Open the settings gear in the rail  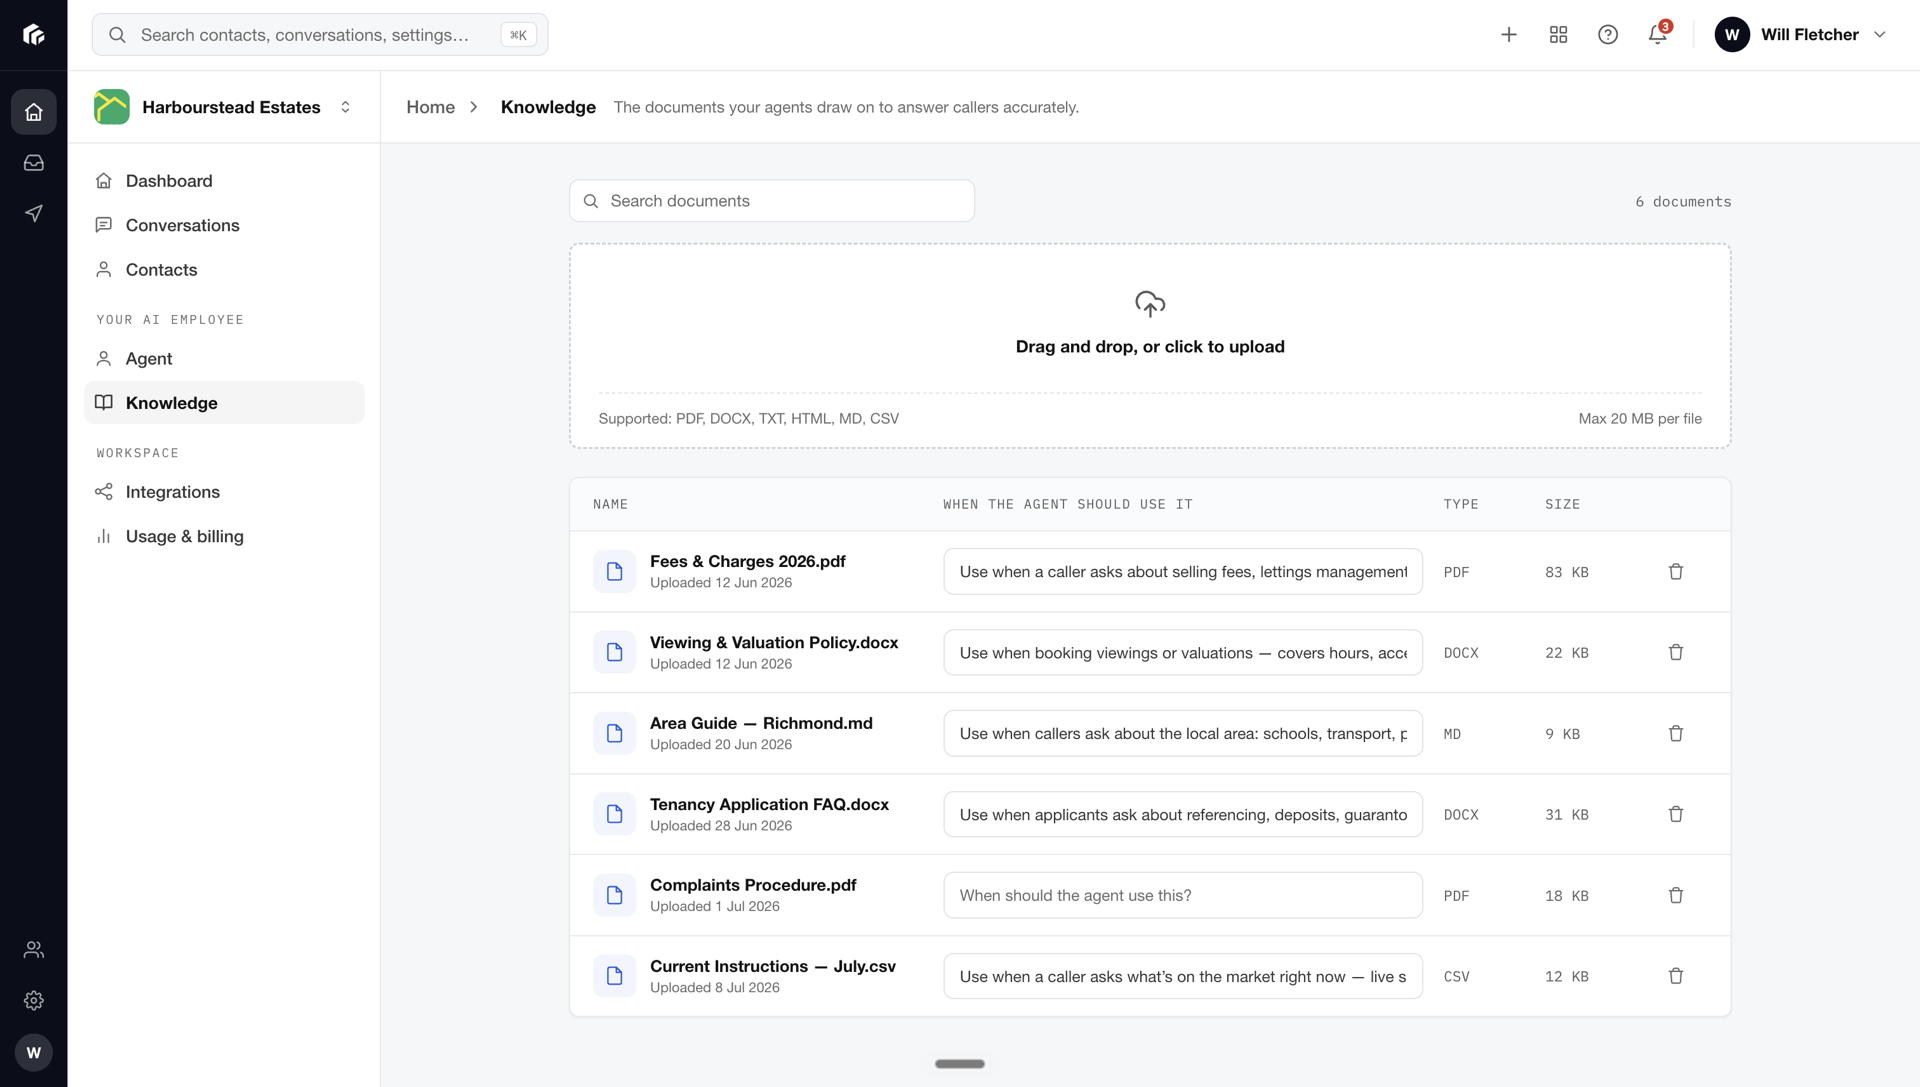pyautogui.click(x=34, y=1001)
